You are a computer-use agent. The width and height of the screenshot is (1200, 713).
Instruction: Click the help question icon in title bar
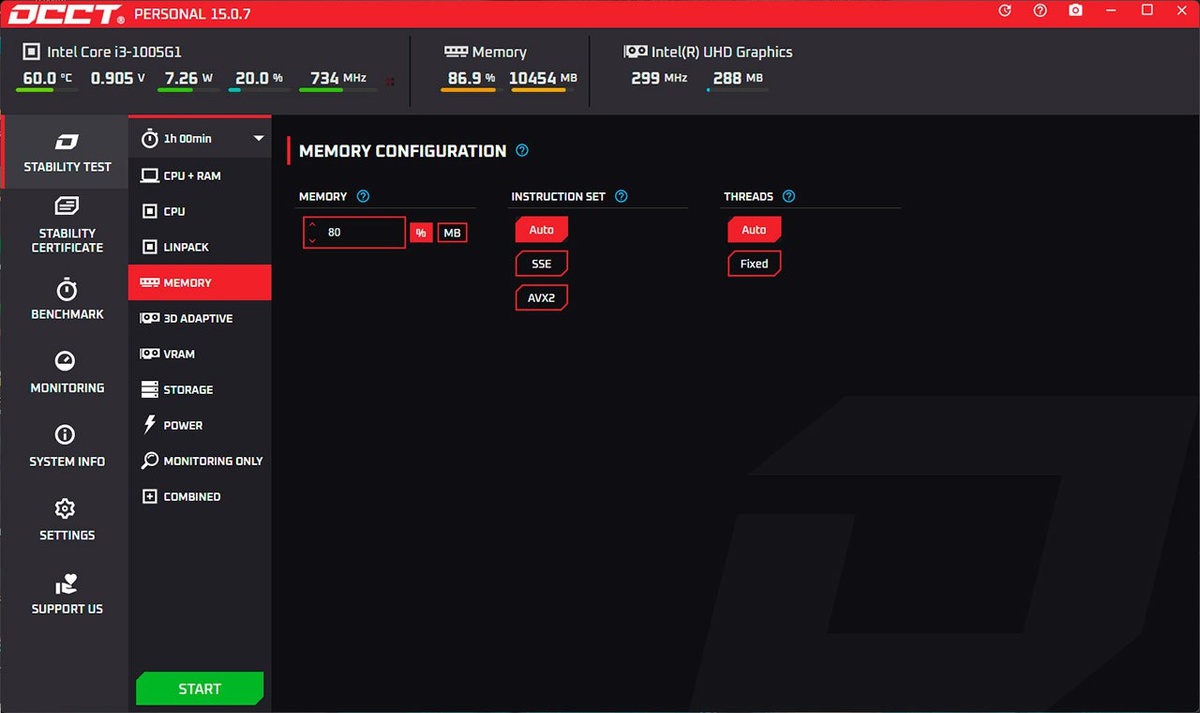pos(1040,11)
